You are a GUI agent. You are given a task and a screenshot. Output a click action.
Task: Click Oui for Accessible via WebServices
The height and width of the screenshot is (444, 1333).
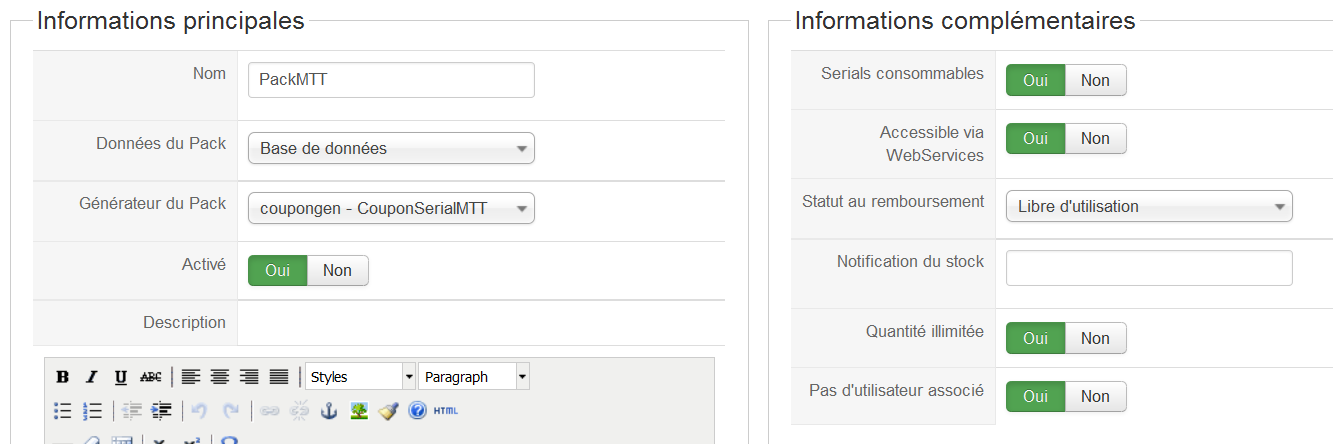coord(1035,138)
